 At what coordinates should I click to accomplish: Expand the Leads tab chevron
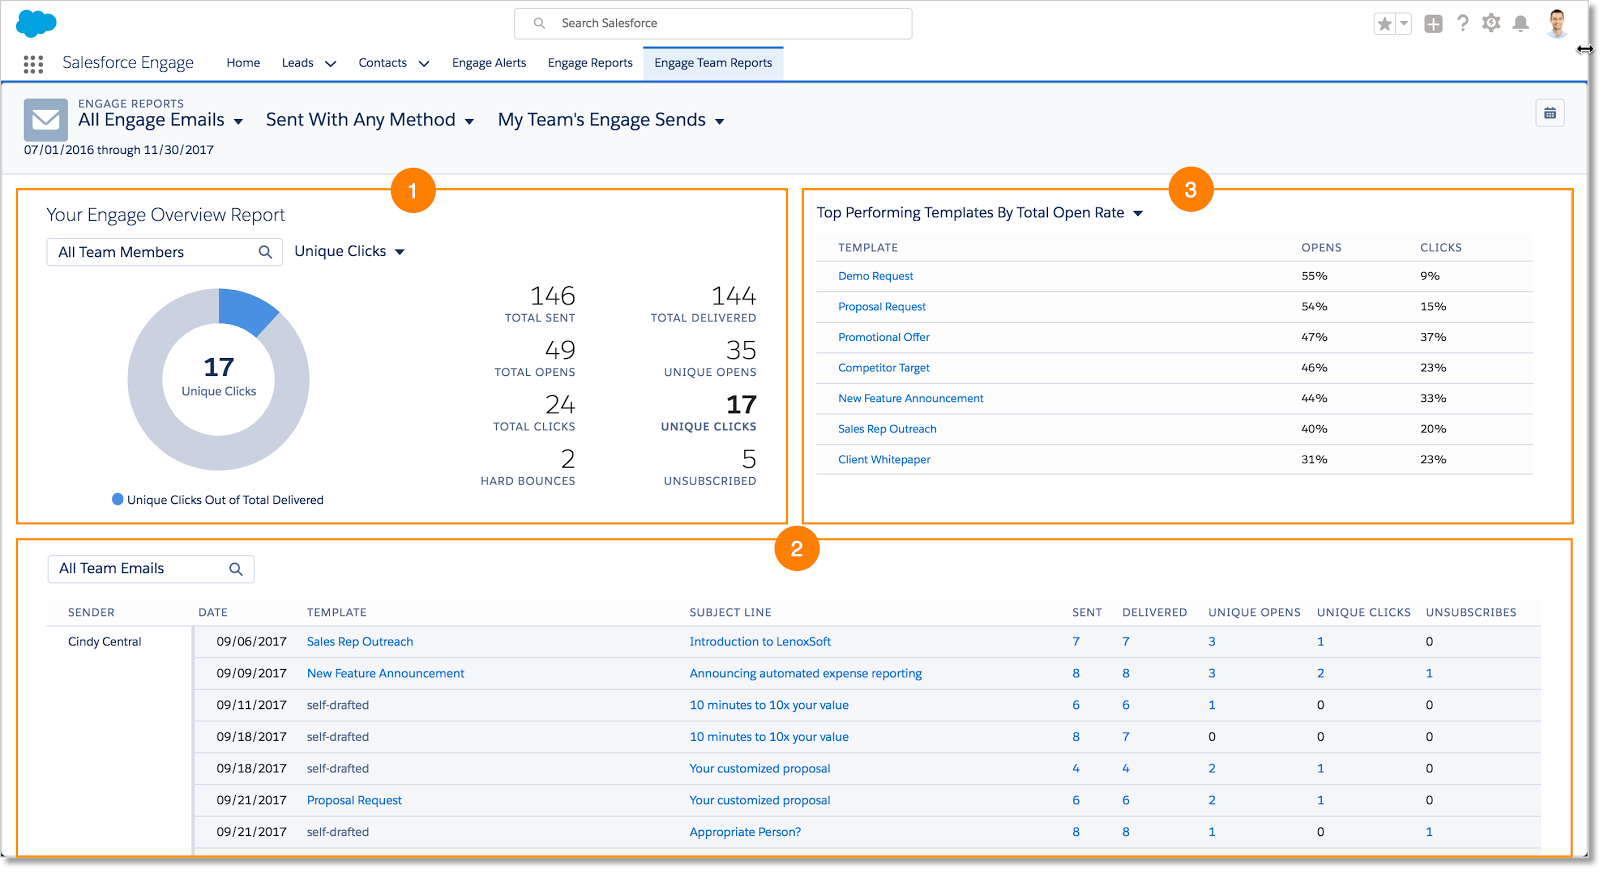coord(331,63)
